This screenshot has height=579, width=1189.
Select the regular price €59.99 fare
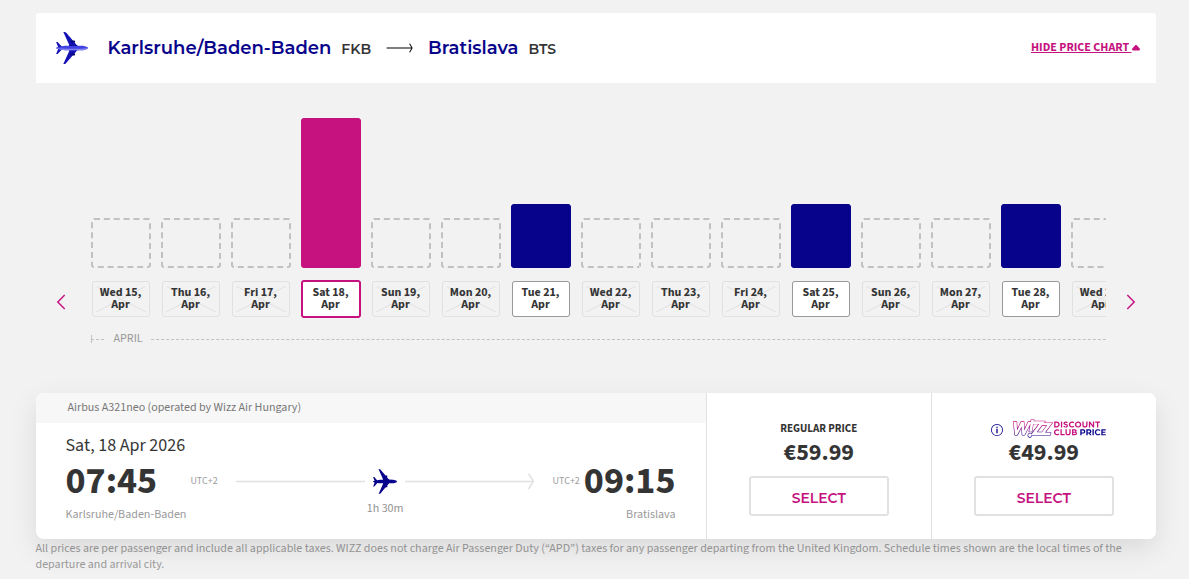[818, 497]
